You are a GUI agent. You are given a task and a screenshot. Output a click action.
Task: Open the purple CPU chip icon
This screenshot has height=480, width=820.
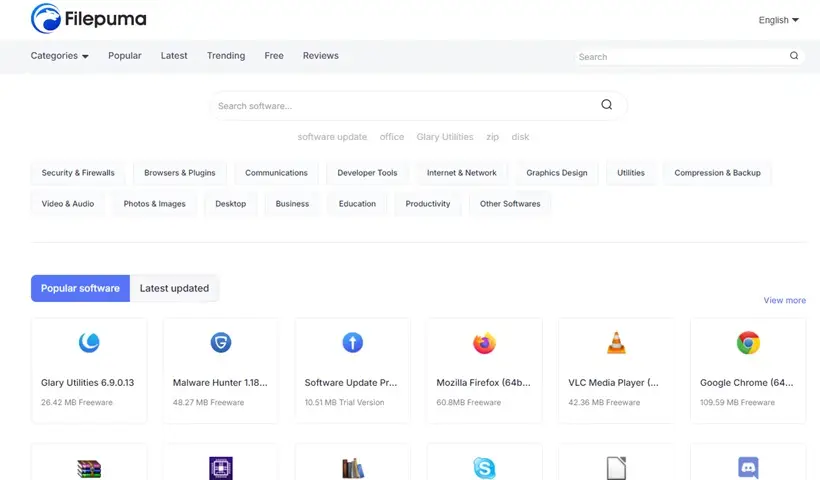click(221, 468)
